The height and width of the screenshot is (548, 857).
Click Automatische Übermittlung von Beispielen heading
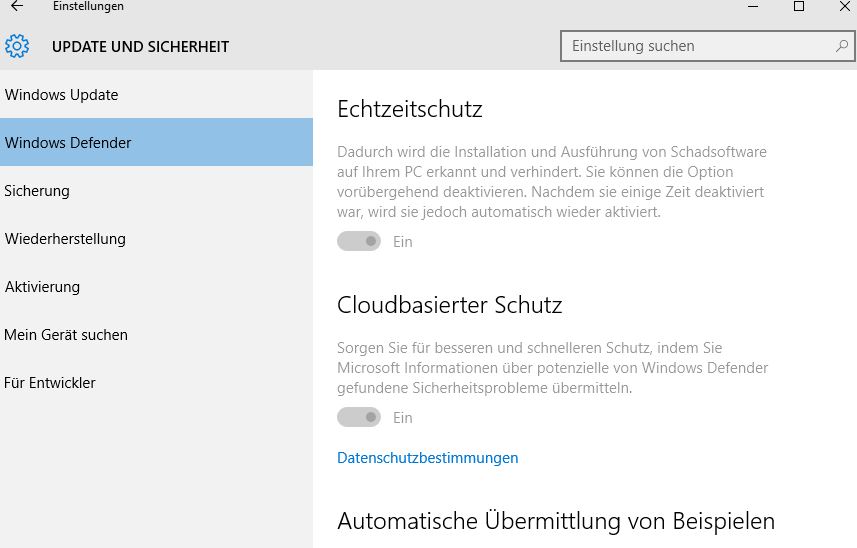[556, 521]
